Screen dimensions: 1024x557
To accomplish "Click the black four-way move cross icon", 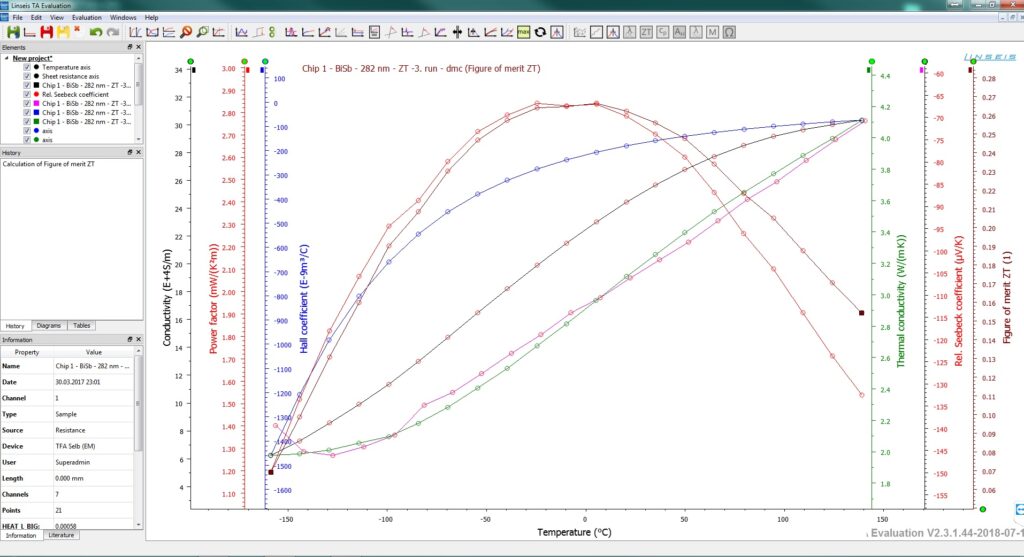I will coord(457,32).
